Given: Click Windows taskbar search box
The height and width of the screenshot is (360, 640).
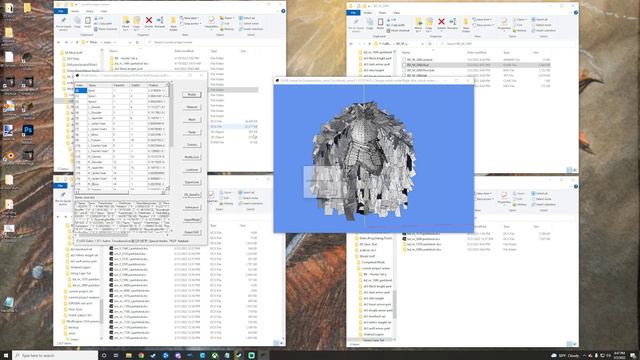Looking at the screenshot, I should (55, 356).
